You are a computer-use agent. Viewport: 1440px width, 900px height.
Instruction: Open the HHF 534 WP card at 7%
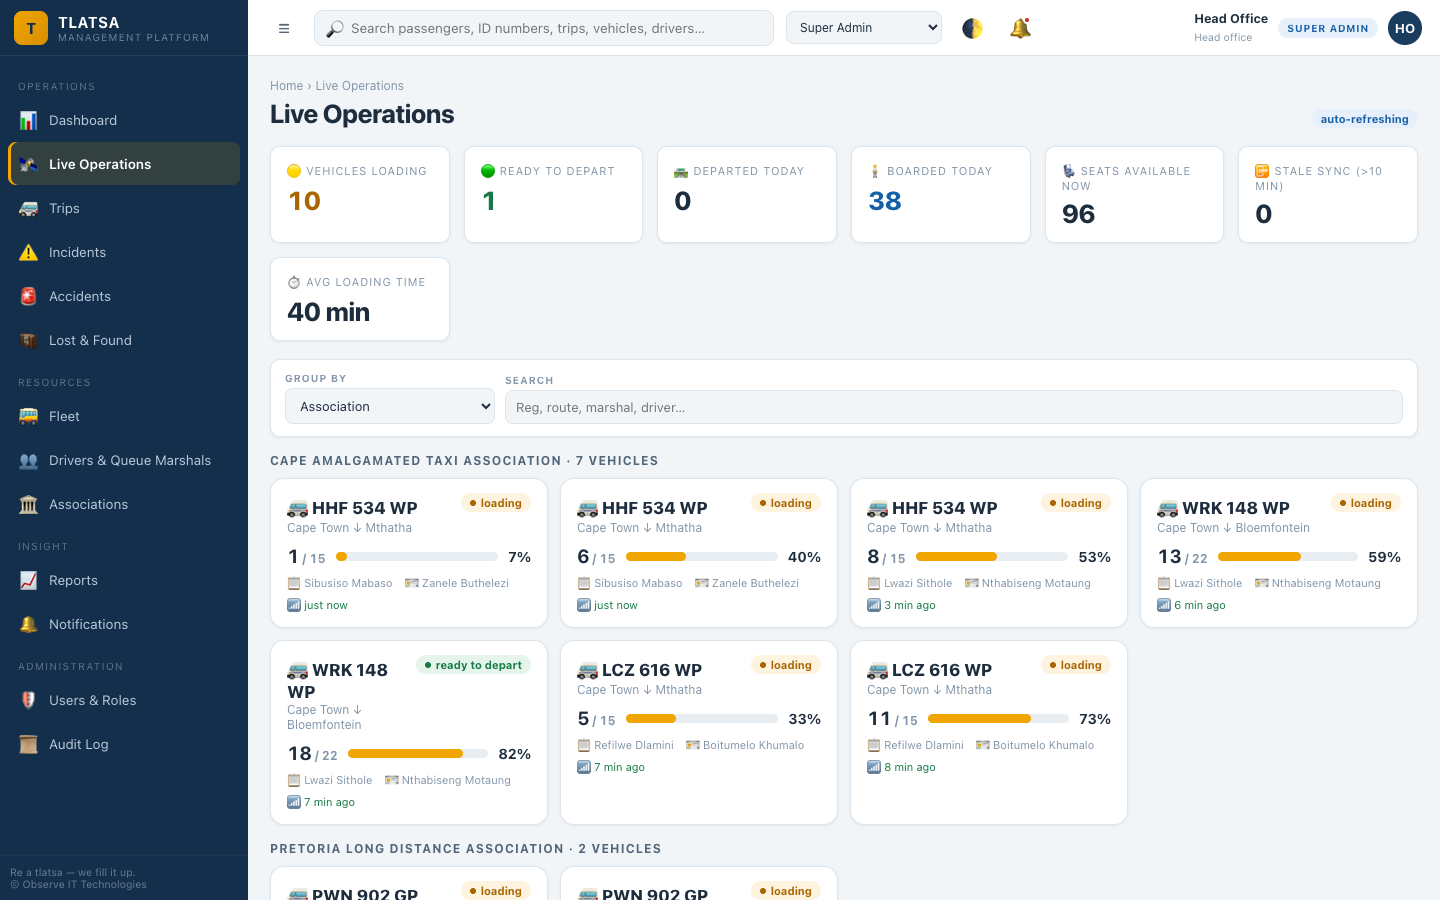[x=409, y=553]
